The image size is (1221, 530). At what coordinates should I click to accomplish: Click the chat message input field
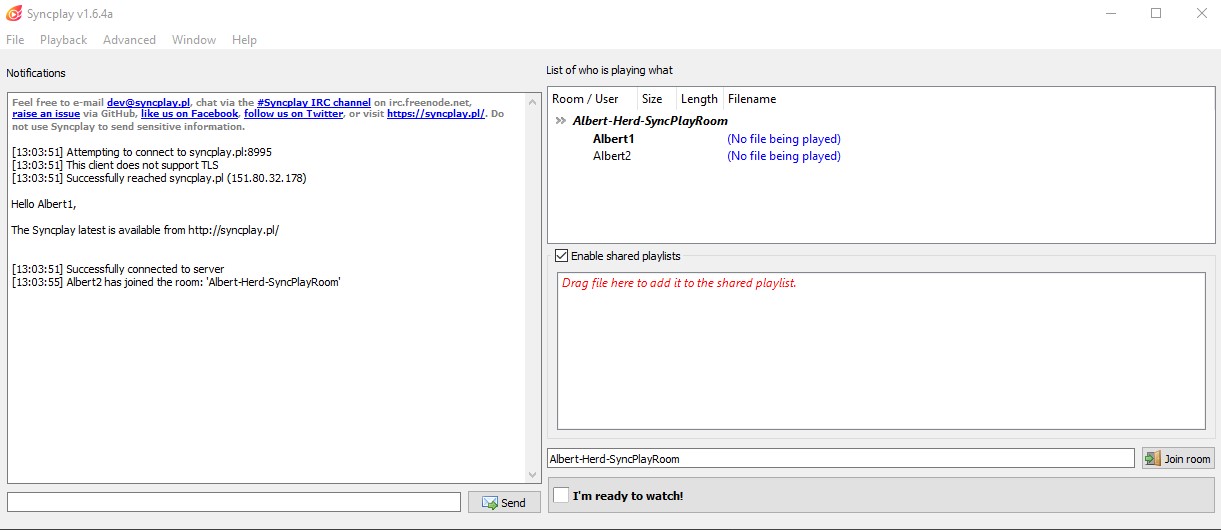[x=234, y=502]
